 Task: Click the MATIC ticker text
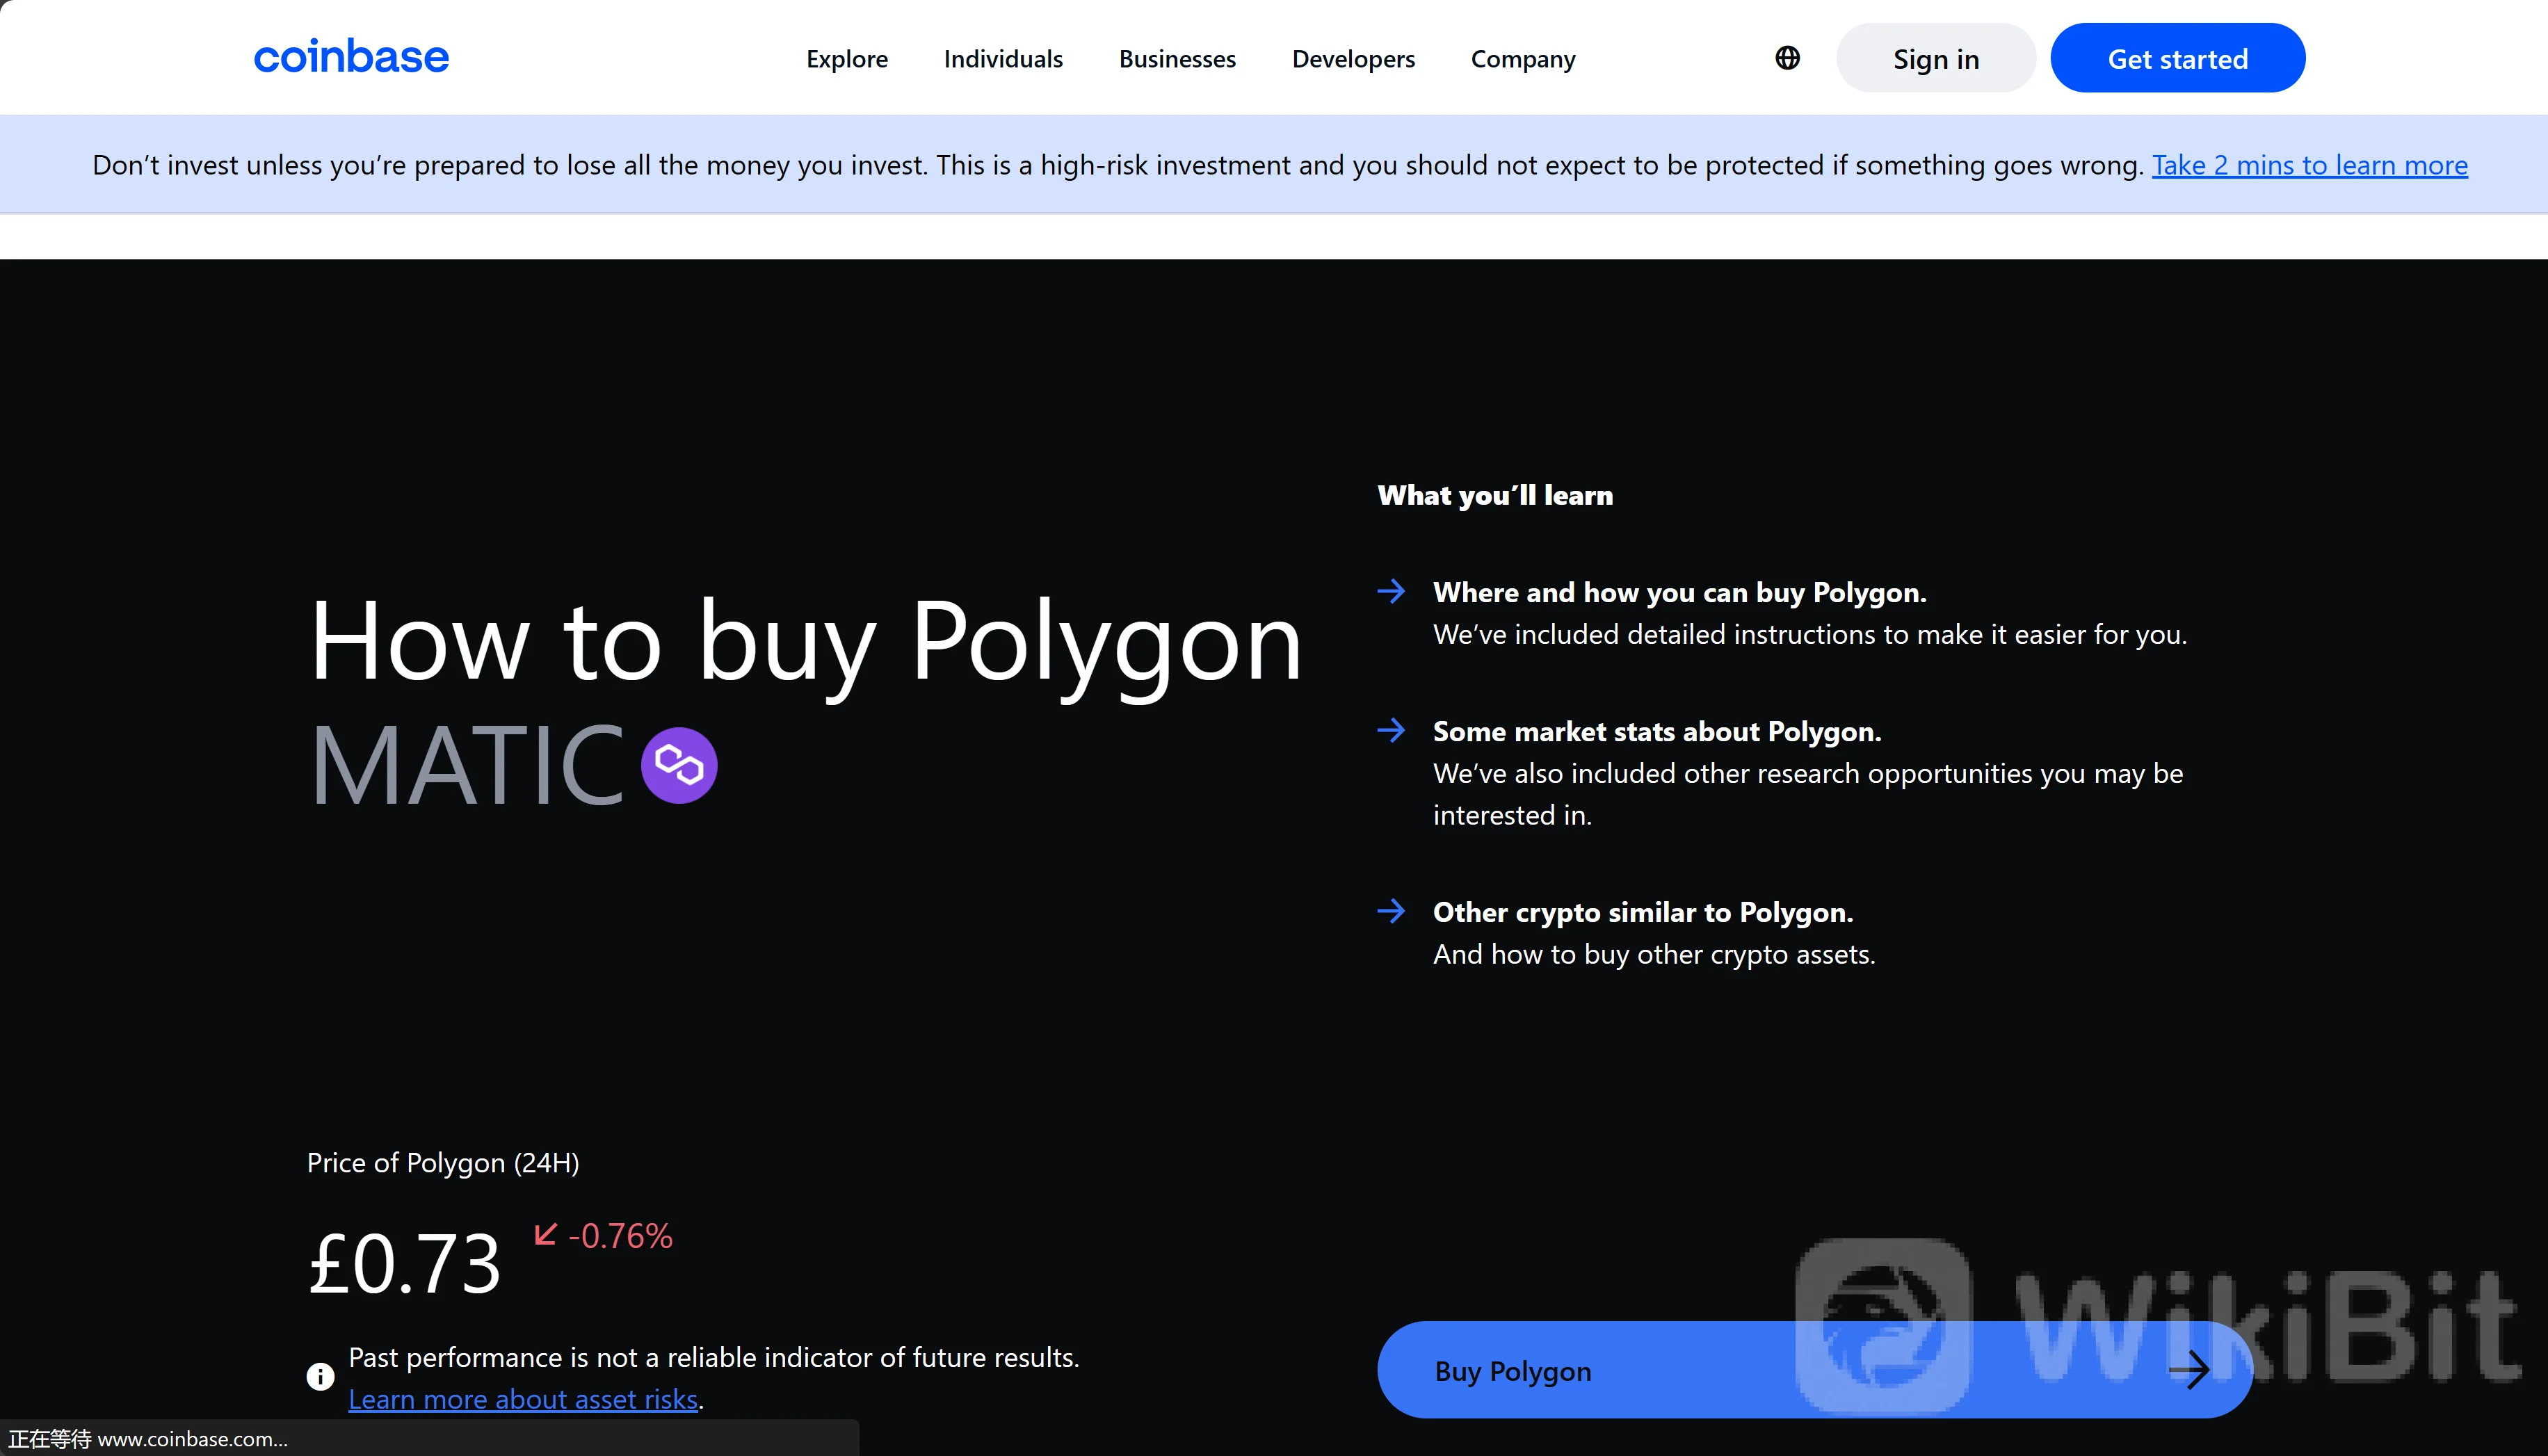pos(468,765)
